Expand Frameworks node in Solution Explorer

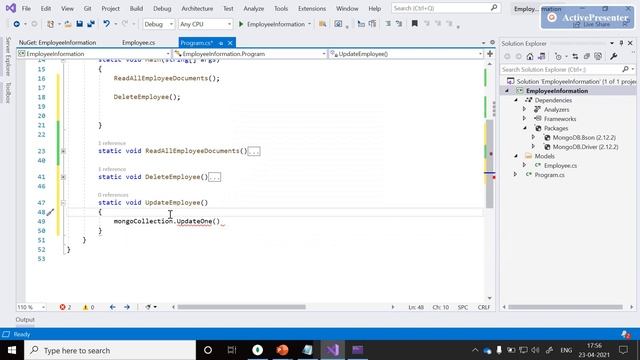524,119
